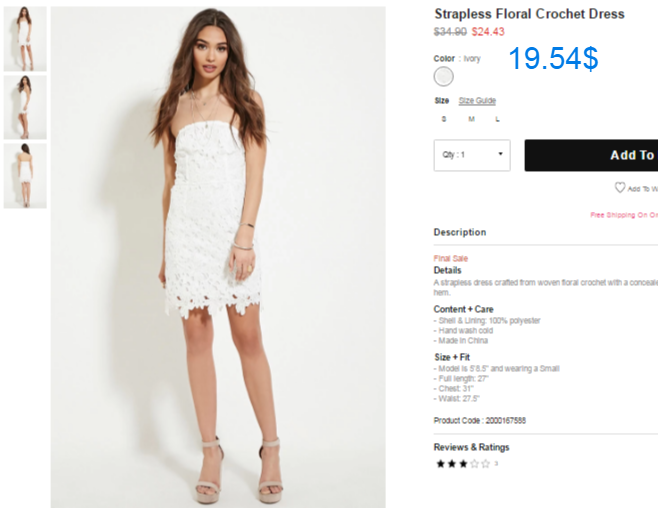Select size M option

(471, 119)
